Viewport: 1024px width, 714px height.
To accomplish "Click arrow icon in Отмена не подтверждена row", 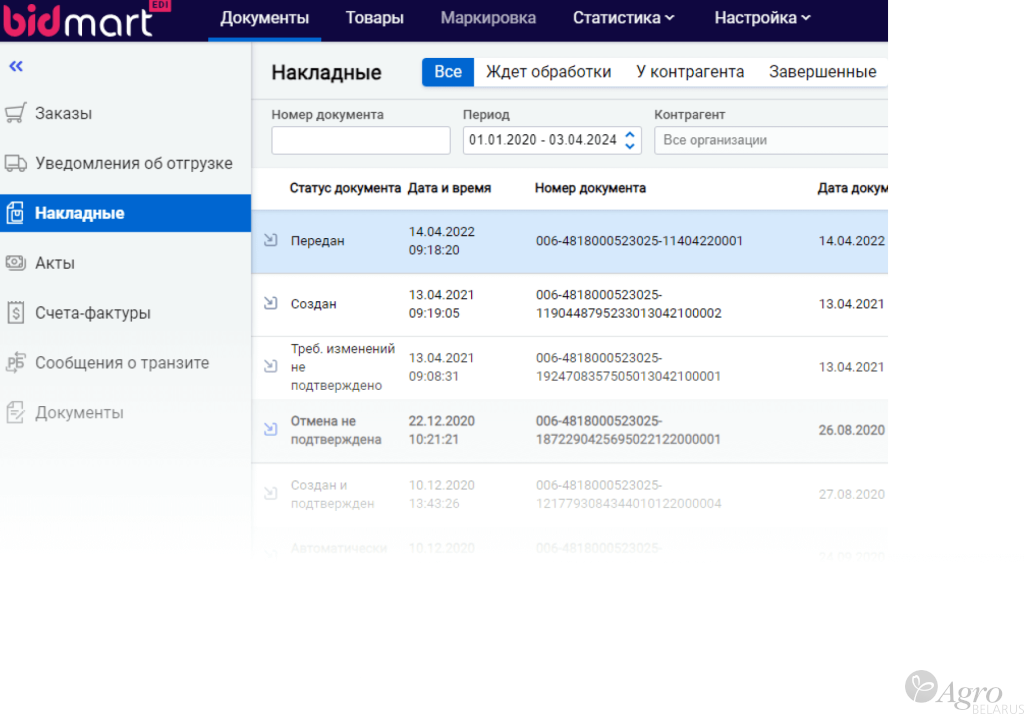I will click(x=270, y=429).
